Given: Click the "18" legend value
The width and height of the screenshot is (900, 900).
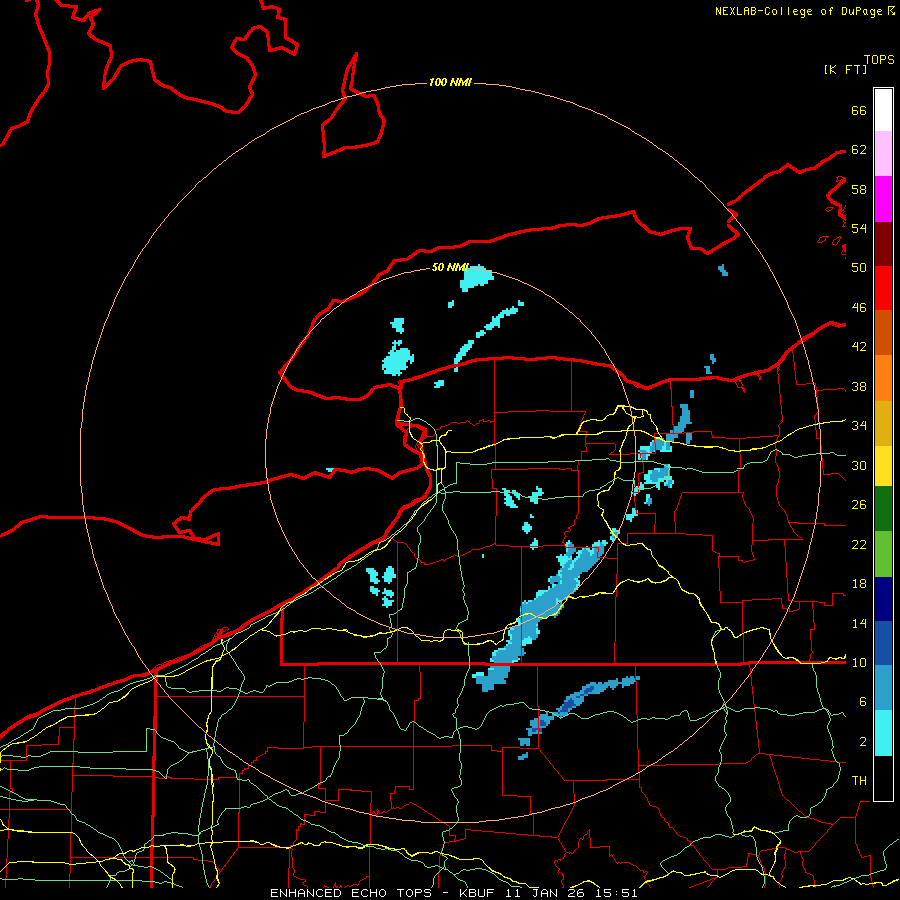Looking at the screenshot, I should [859, 584].
